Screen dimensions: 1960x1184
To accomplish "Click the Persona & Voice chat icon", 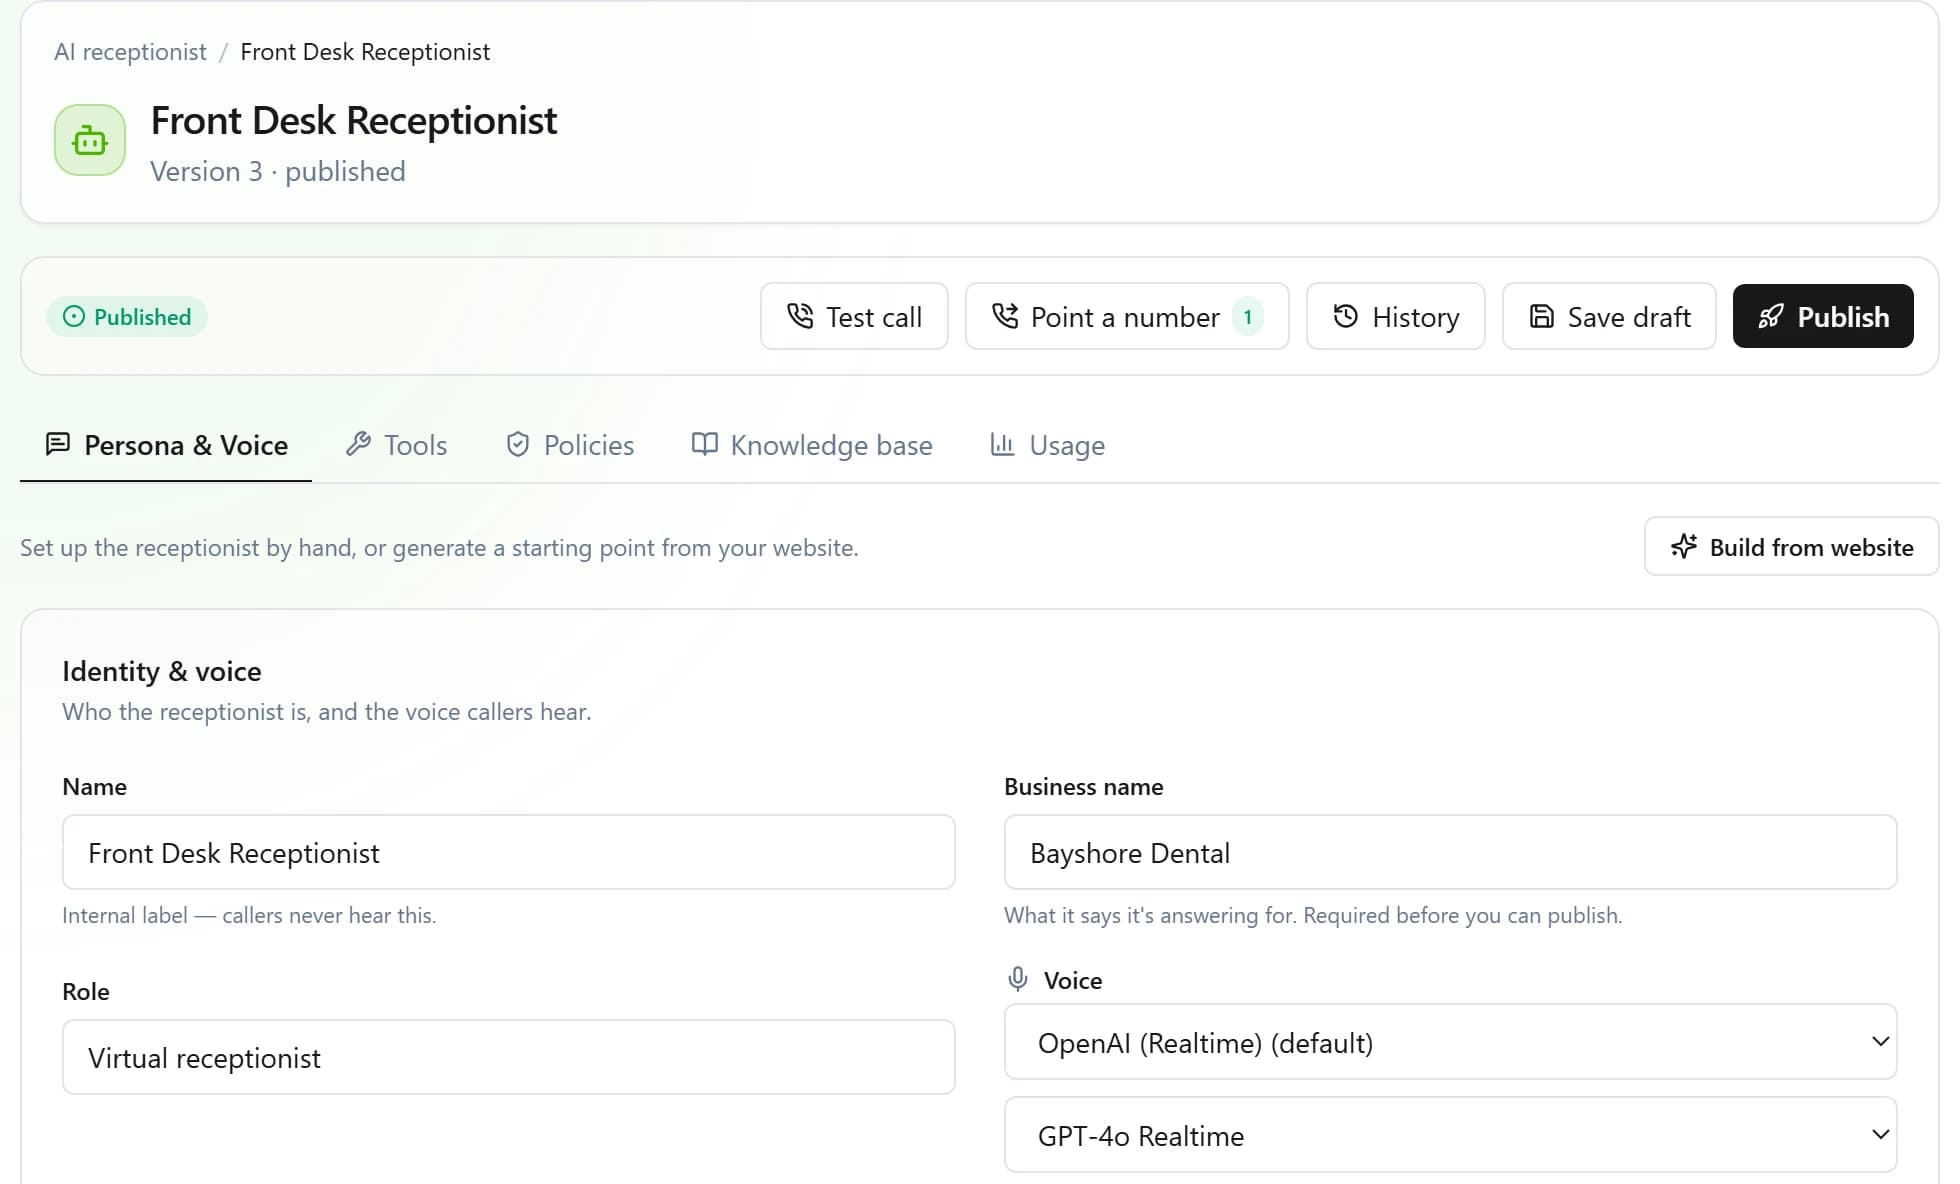I will [58, 444].
